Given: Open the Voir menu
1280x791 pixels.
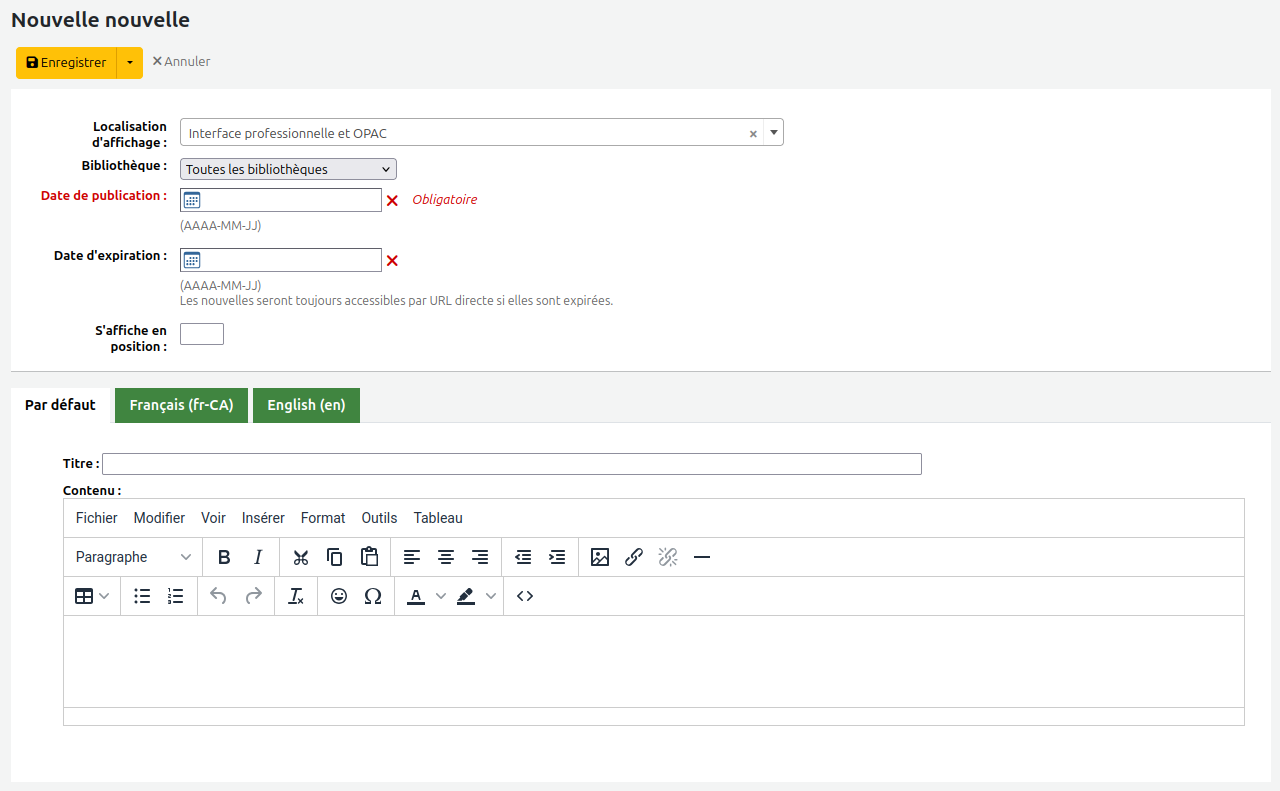Looking at the screenshot, I should pyautogui.click(x=213, y=518).
